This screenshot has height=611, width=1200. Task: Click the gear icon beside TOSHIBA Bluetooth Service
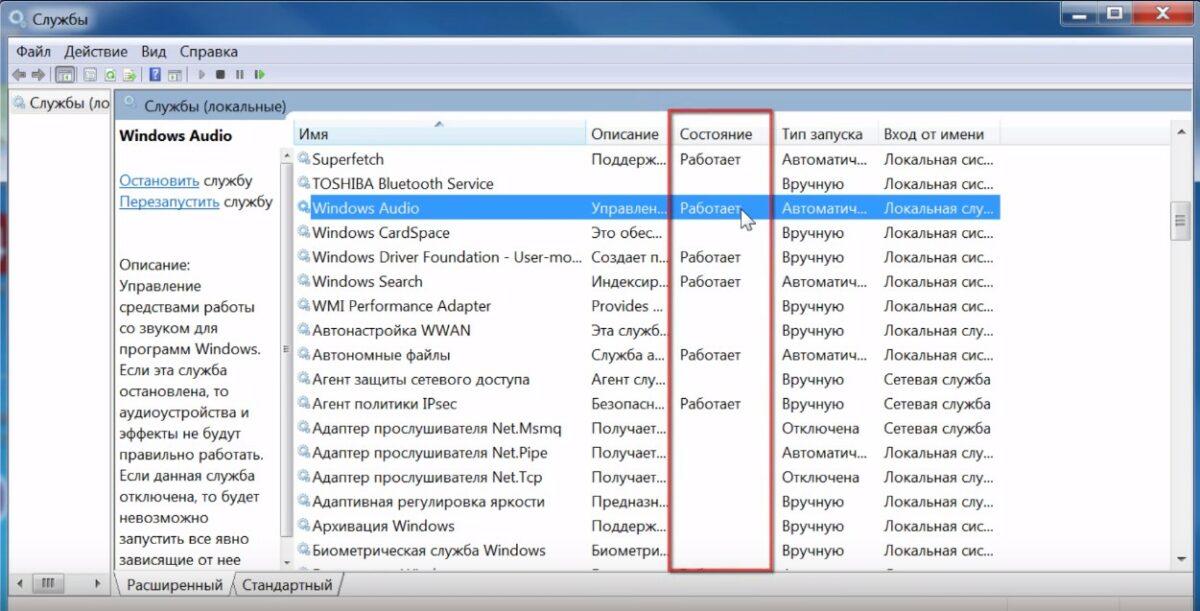(304, 184)
